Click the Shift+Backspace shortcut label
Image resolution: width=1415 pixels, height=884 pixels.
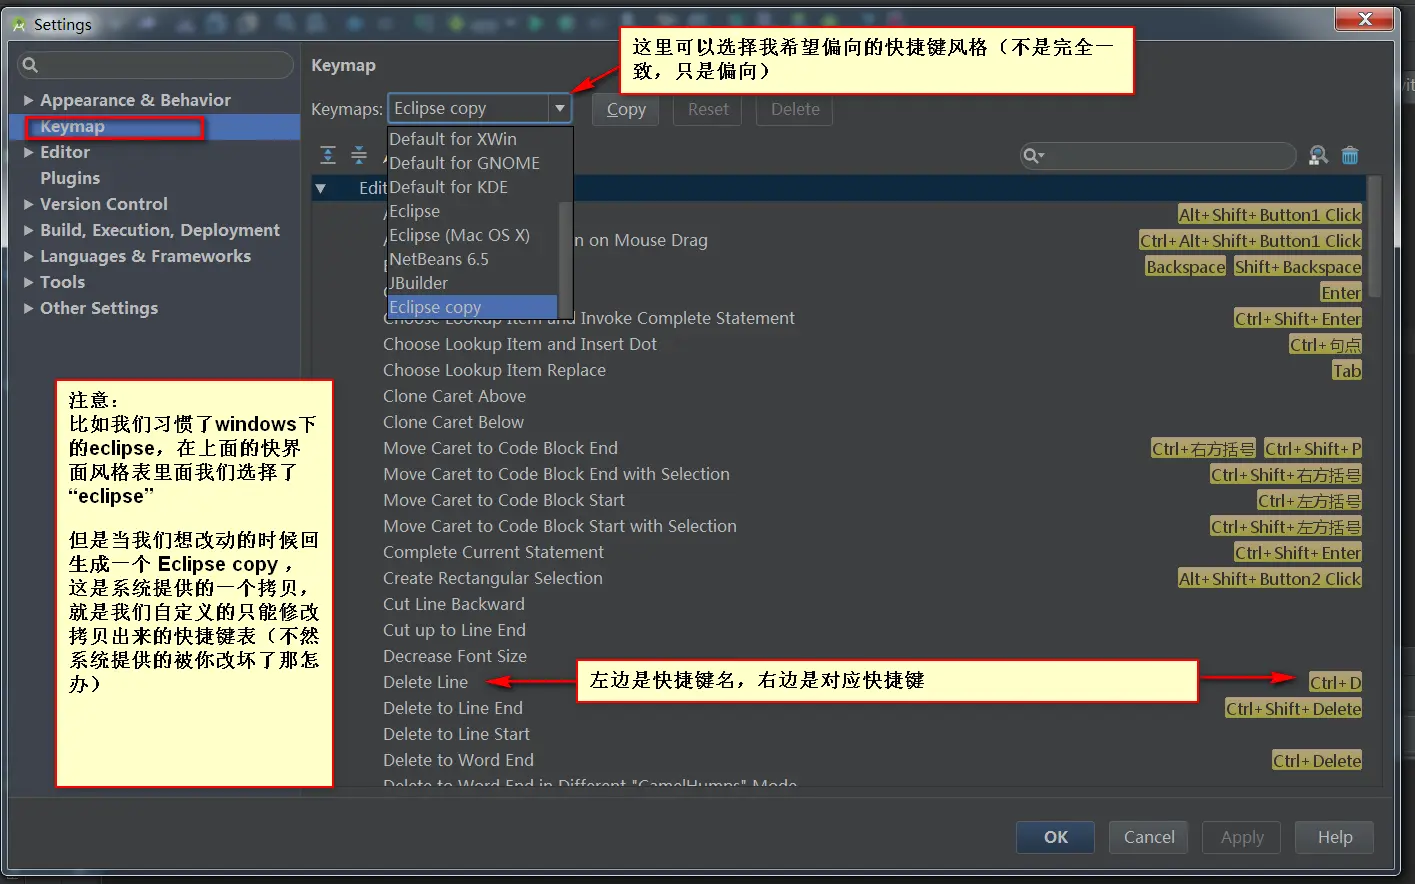pyautogui.click(x=1297, y=266)
